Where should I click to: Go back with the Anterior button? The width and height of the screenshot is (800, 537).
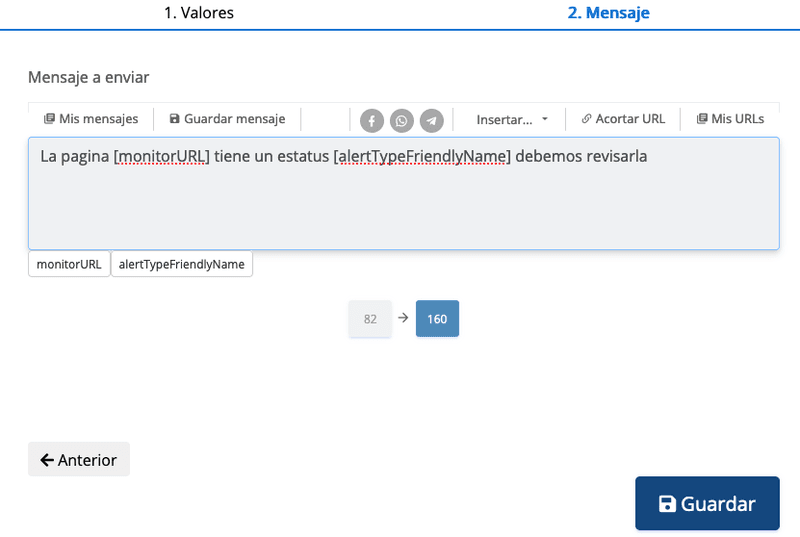click(79, 459)
